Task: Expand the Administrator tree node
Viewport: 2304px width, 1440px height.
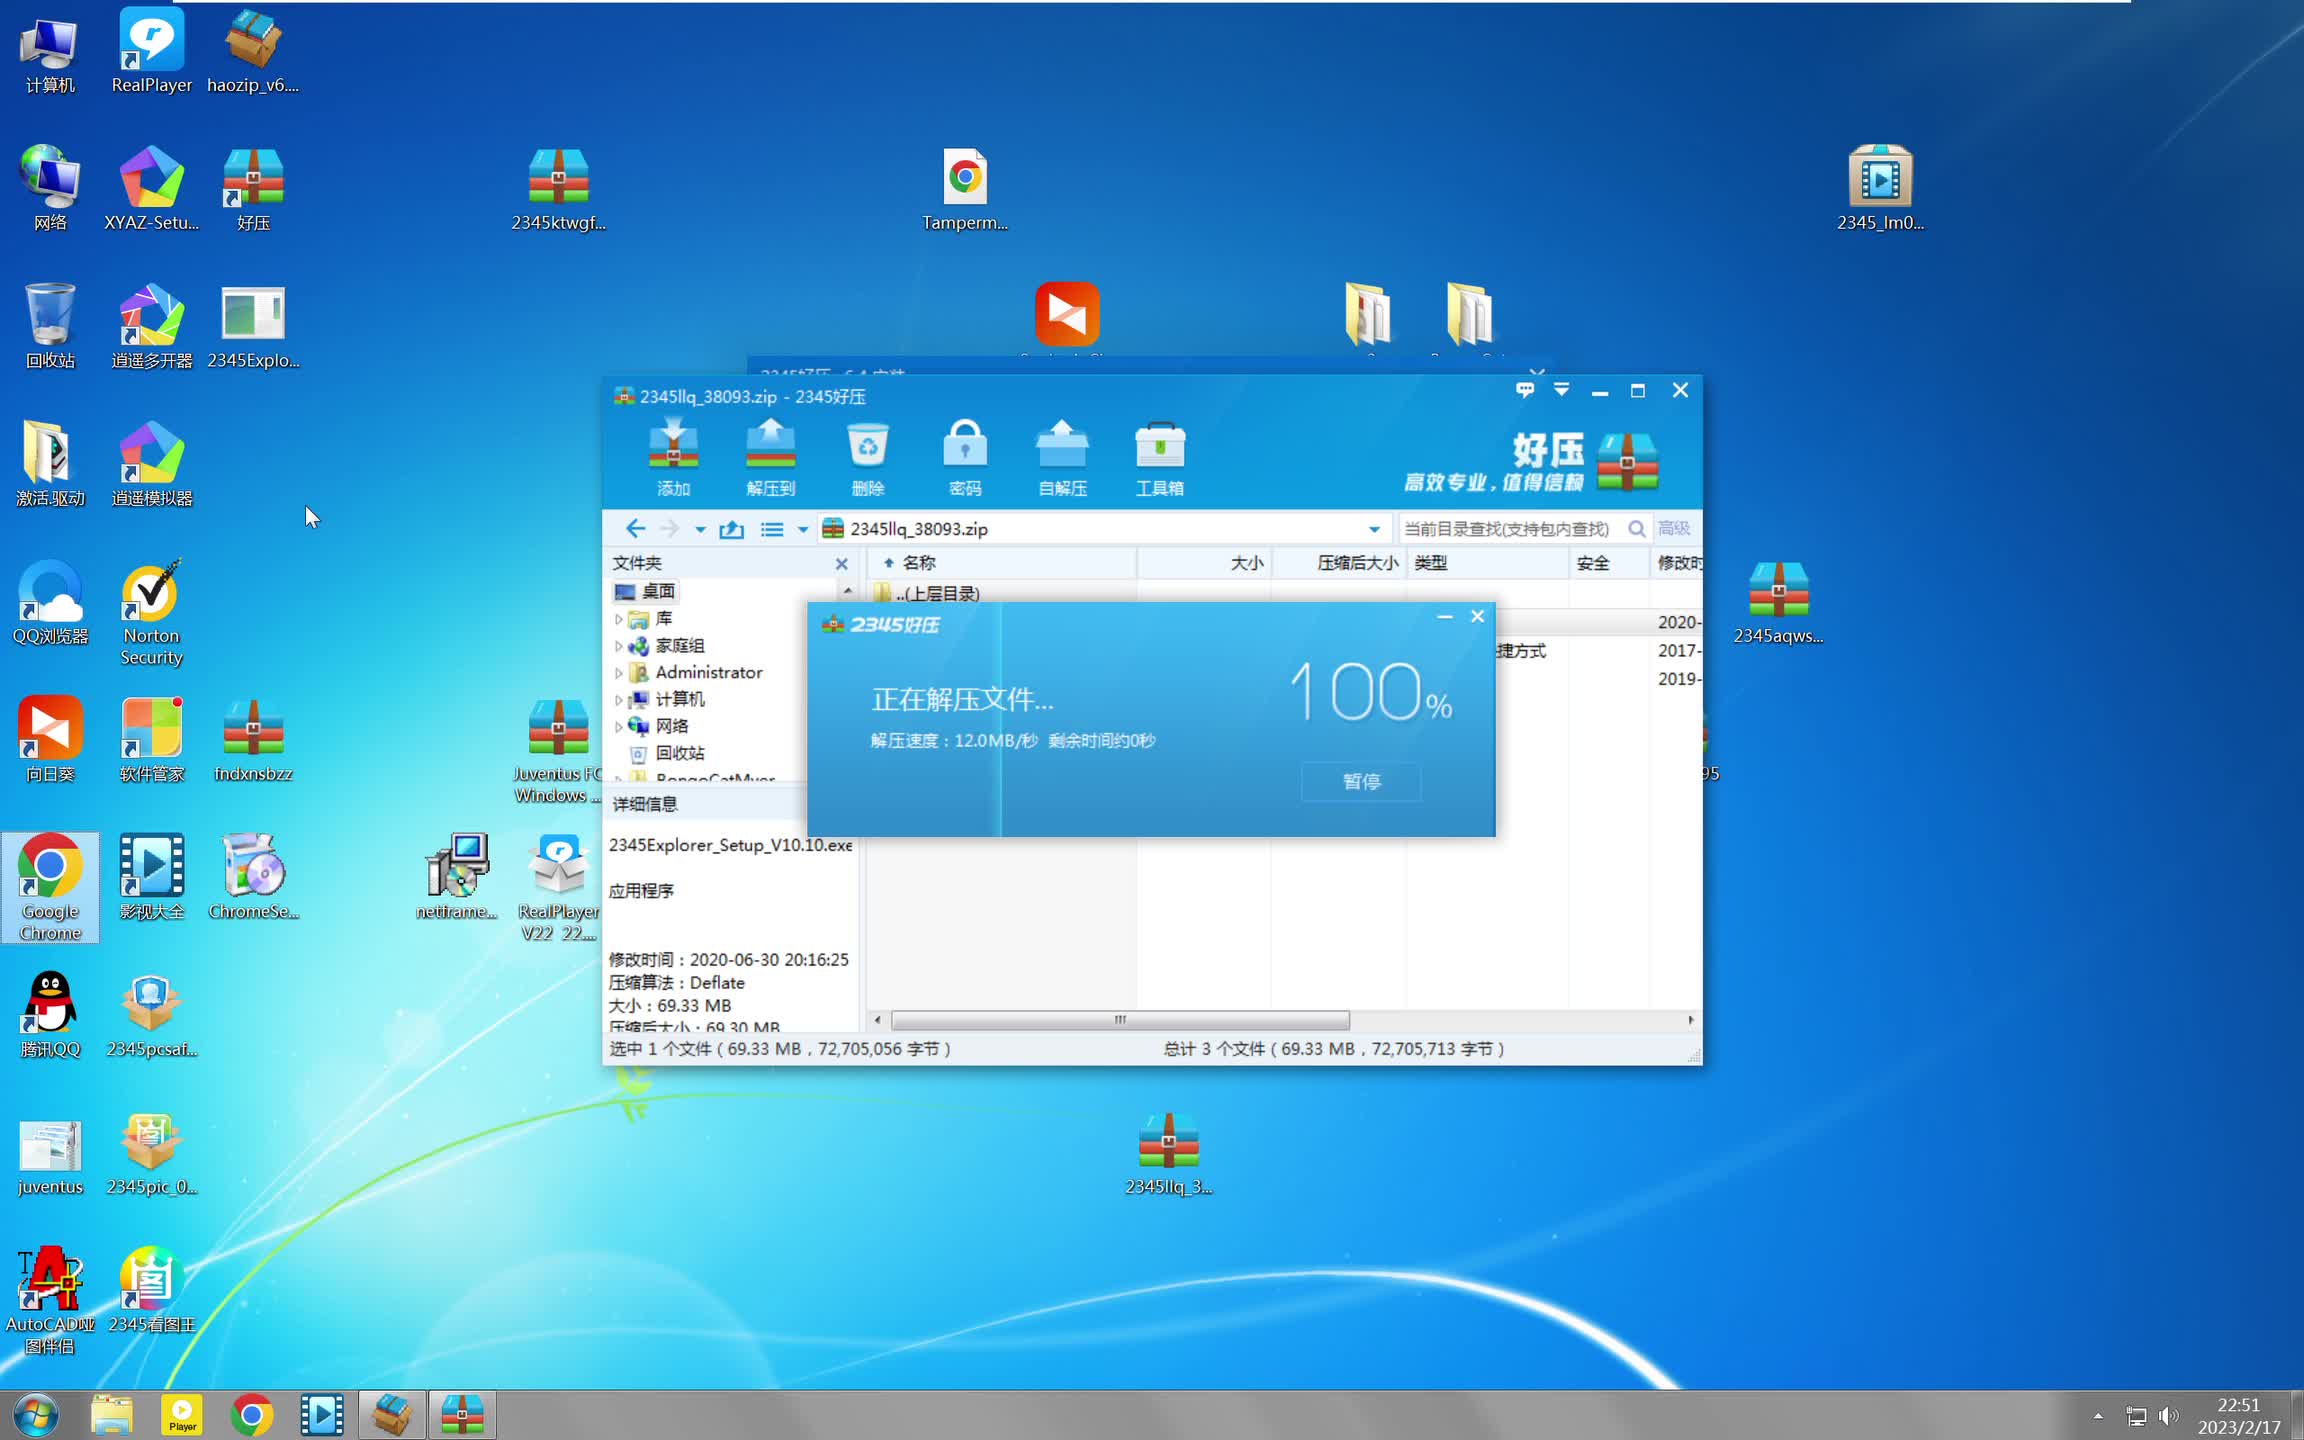Action: pos(619,673)
